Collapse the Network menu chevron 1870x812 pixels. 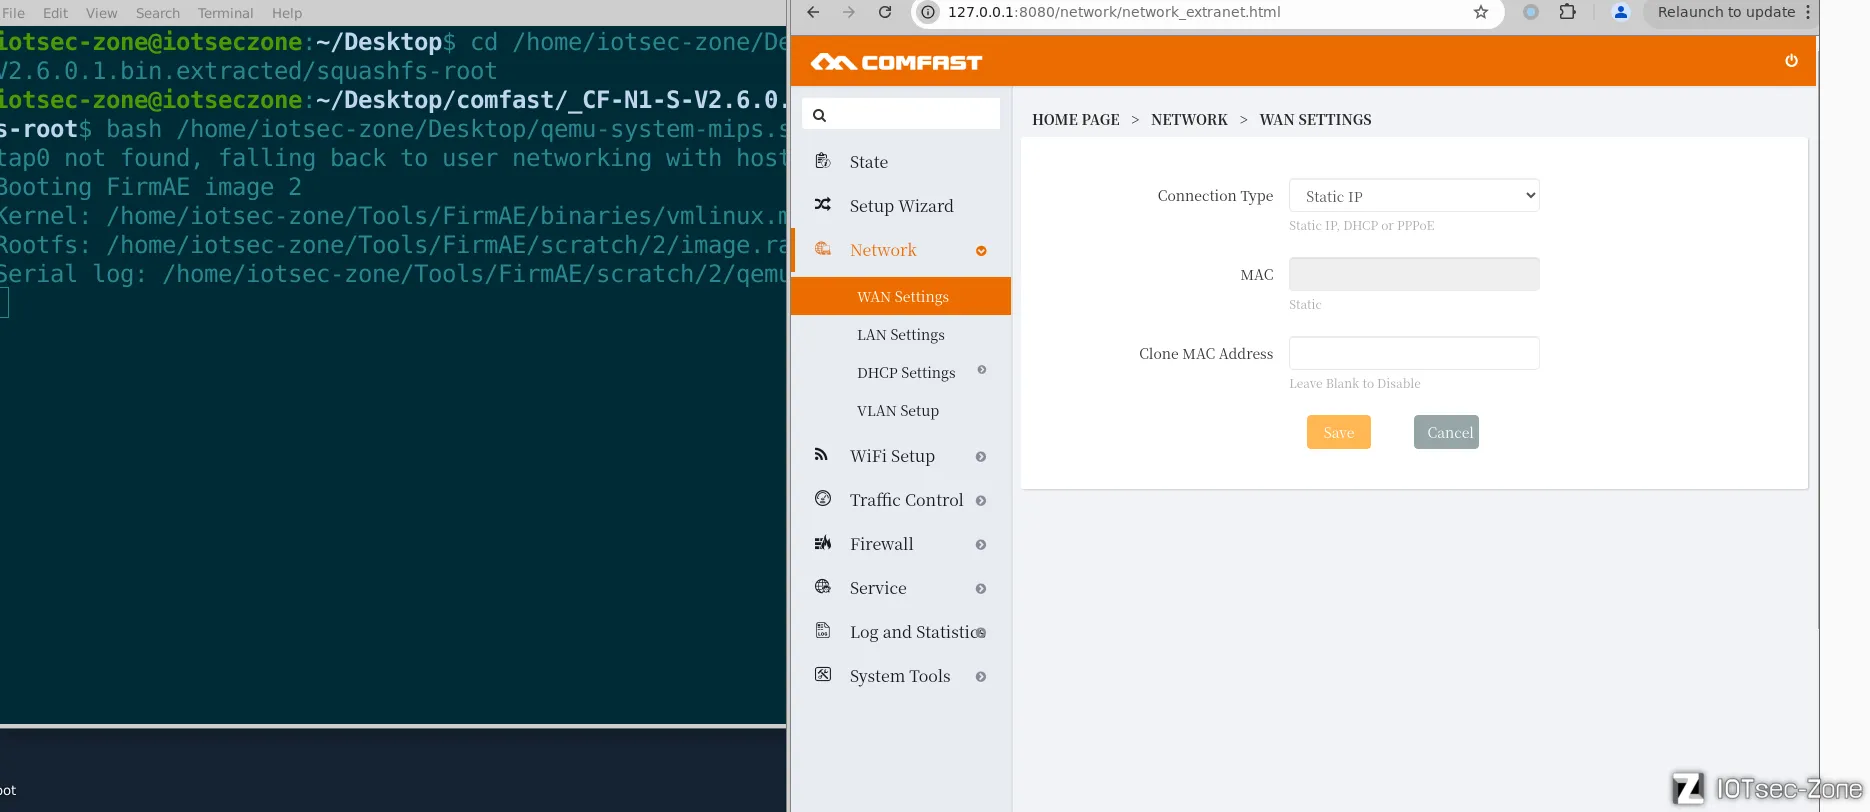tap(981, 251)
